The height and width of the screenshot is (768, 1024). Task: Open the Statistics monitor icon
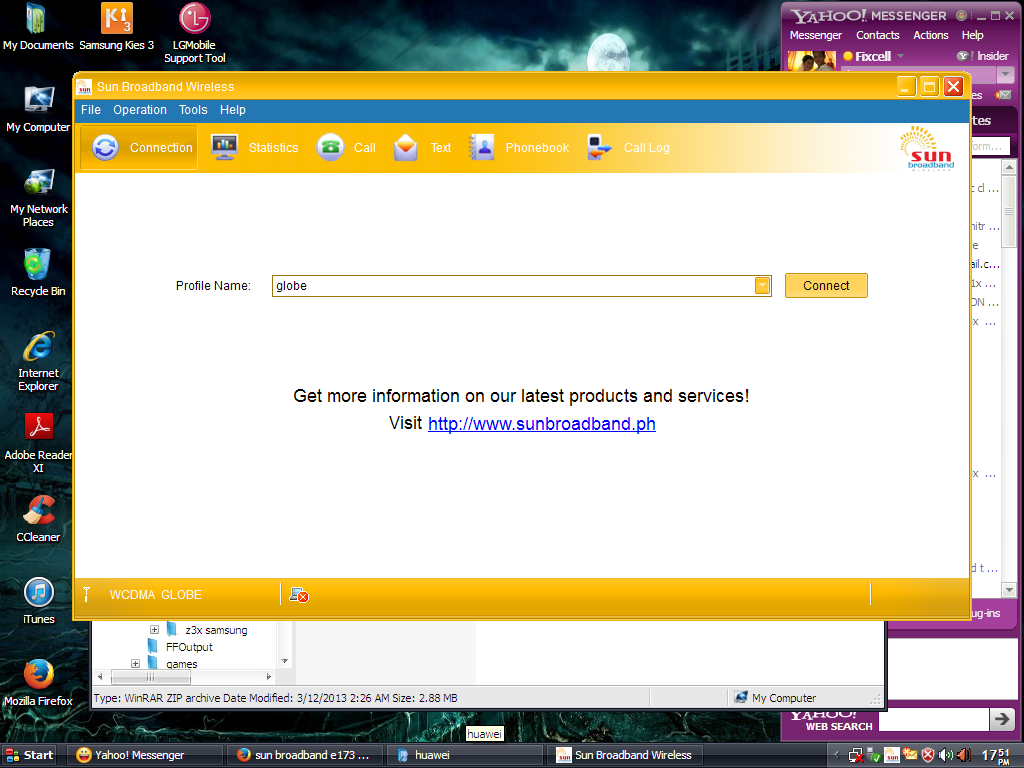click(x=225, y=147)
